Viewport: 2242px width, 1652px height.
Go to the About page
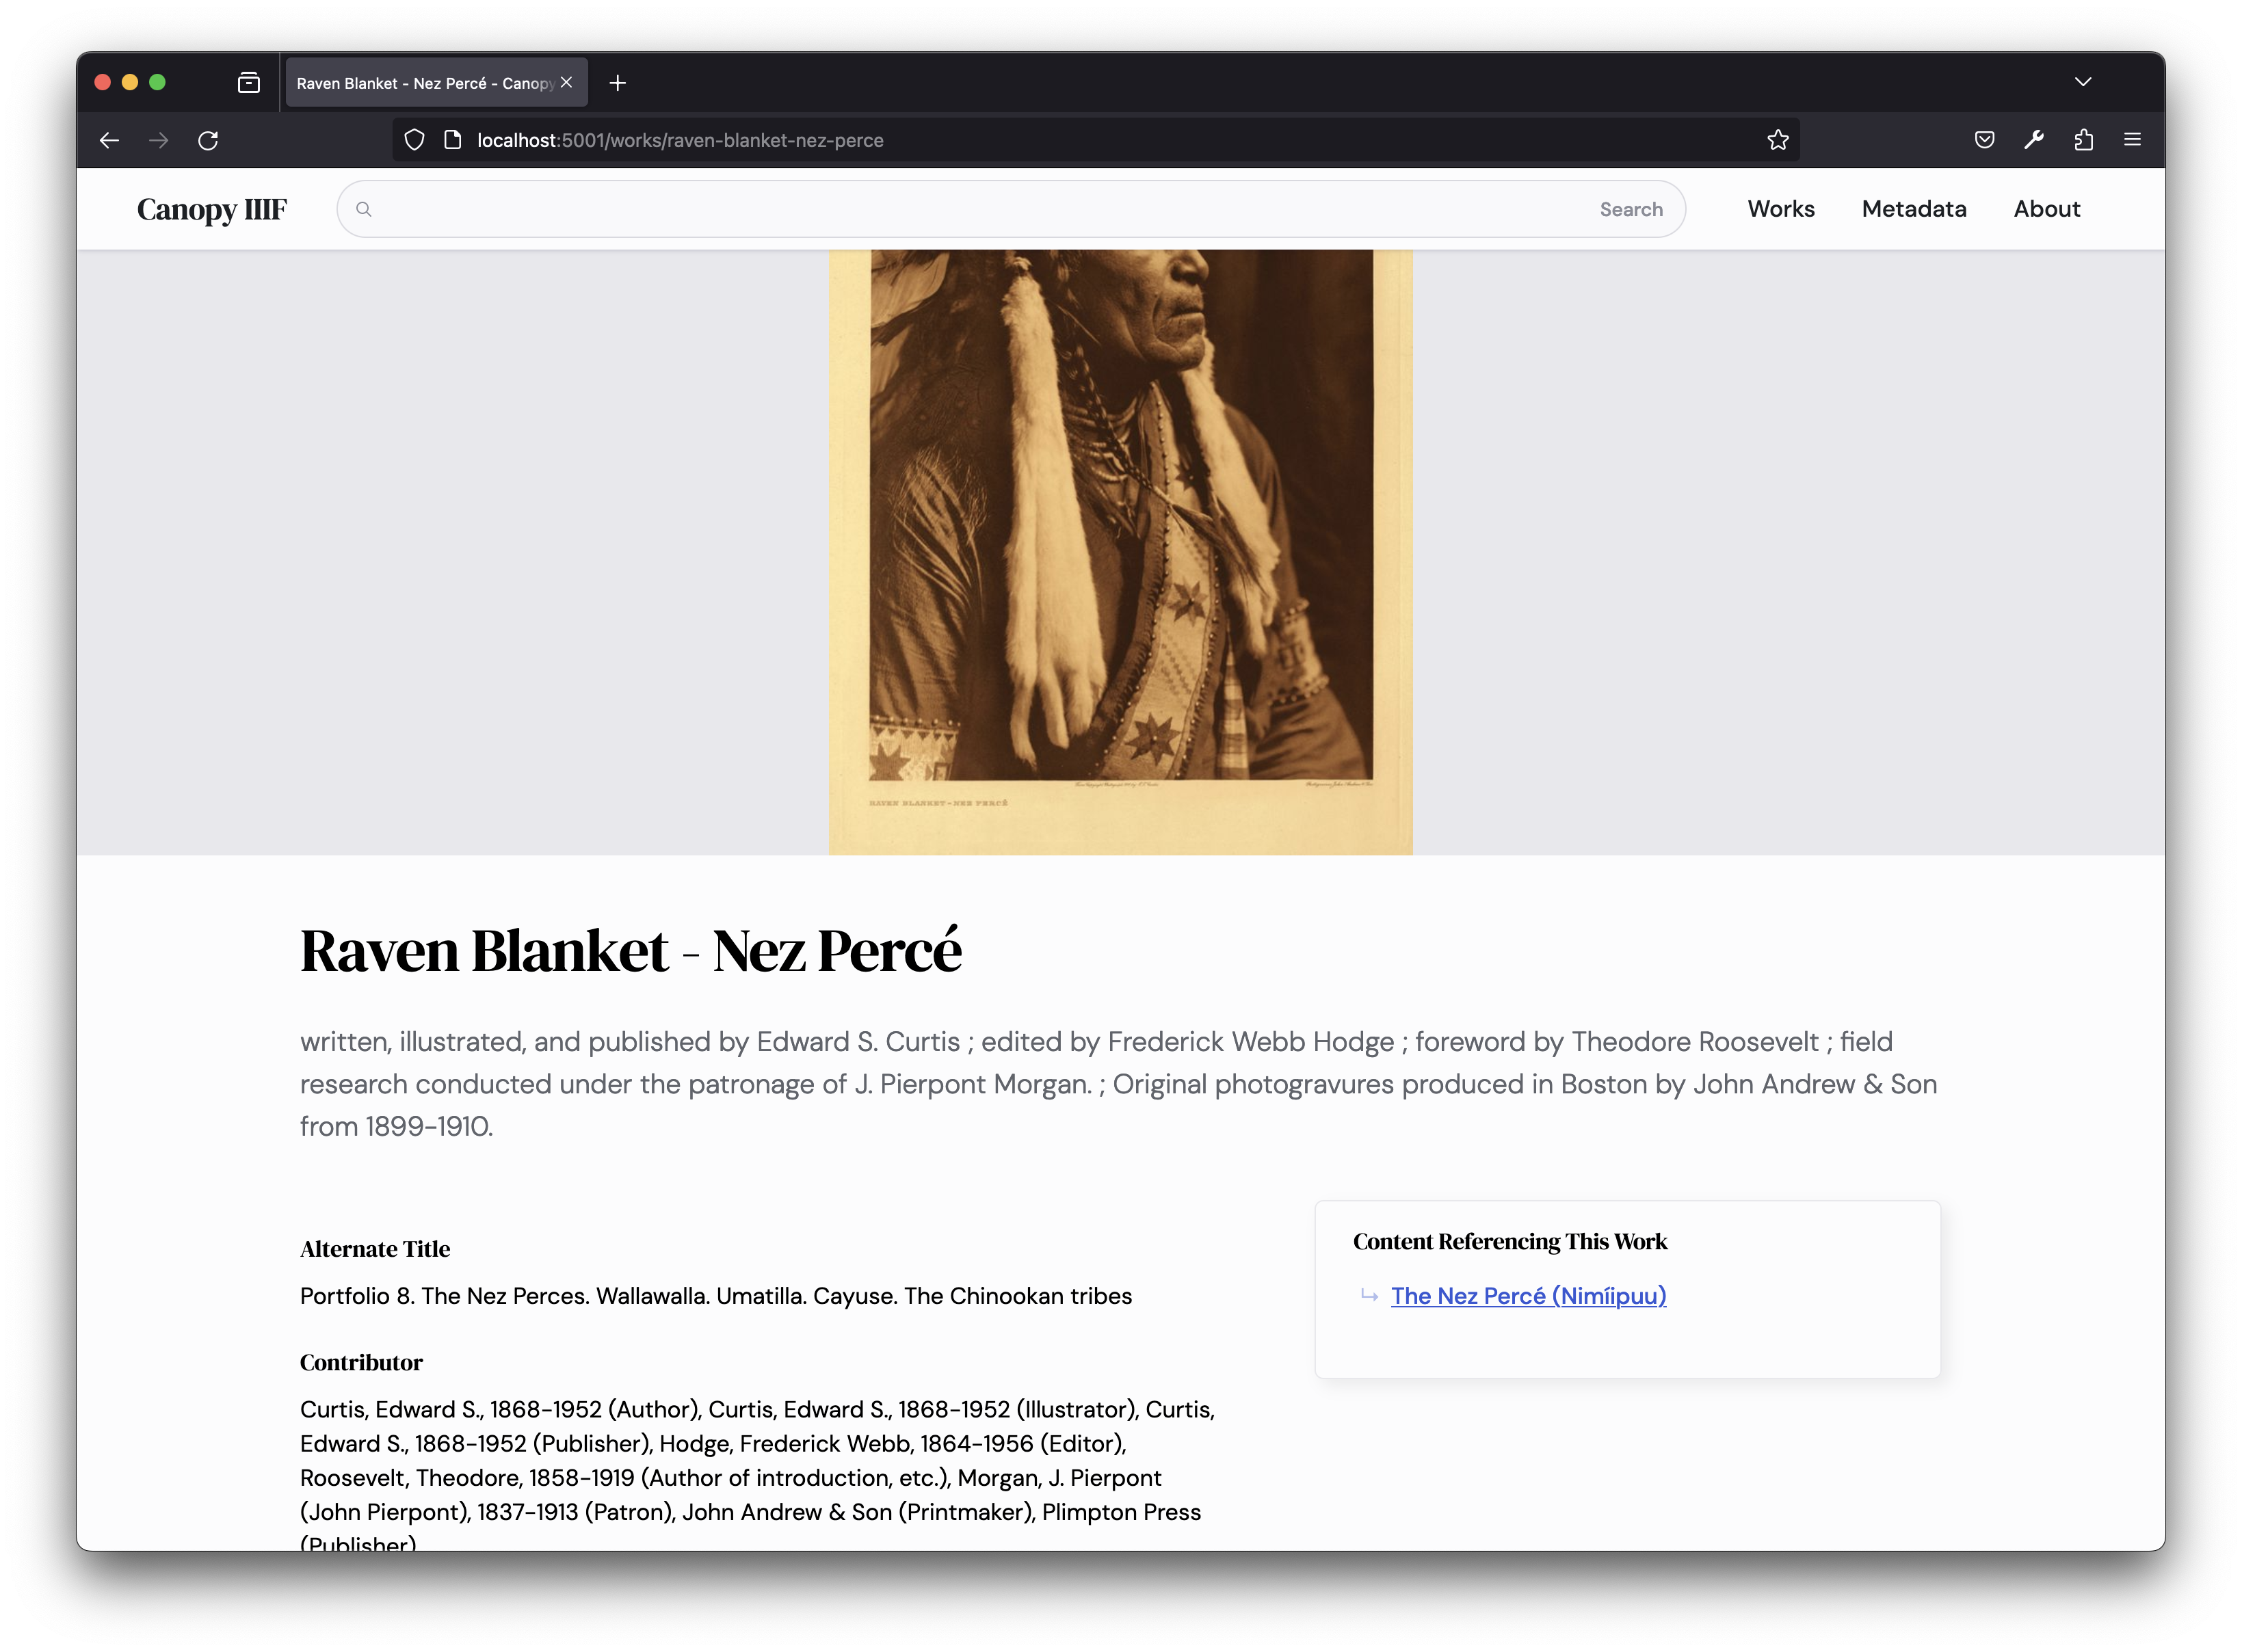coord(2046,209)
